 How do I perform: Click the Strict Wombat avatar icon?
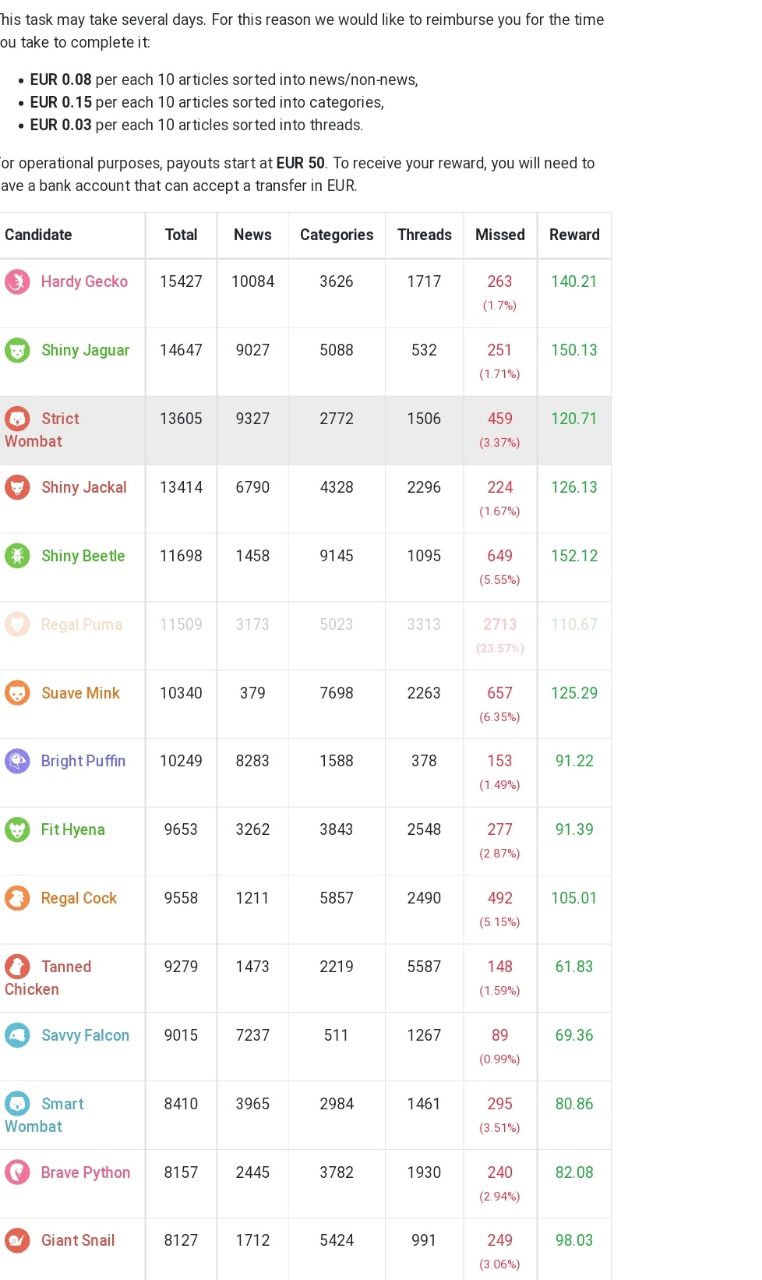(x=17, y=419)
